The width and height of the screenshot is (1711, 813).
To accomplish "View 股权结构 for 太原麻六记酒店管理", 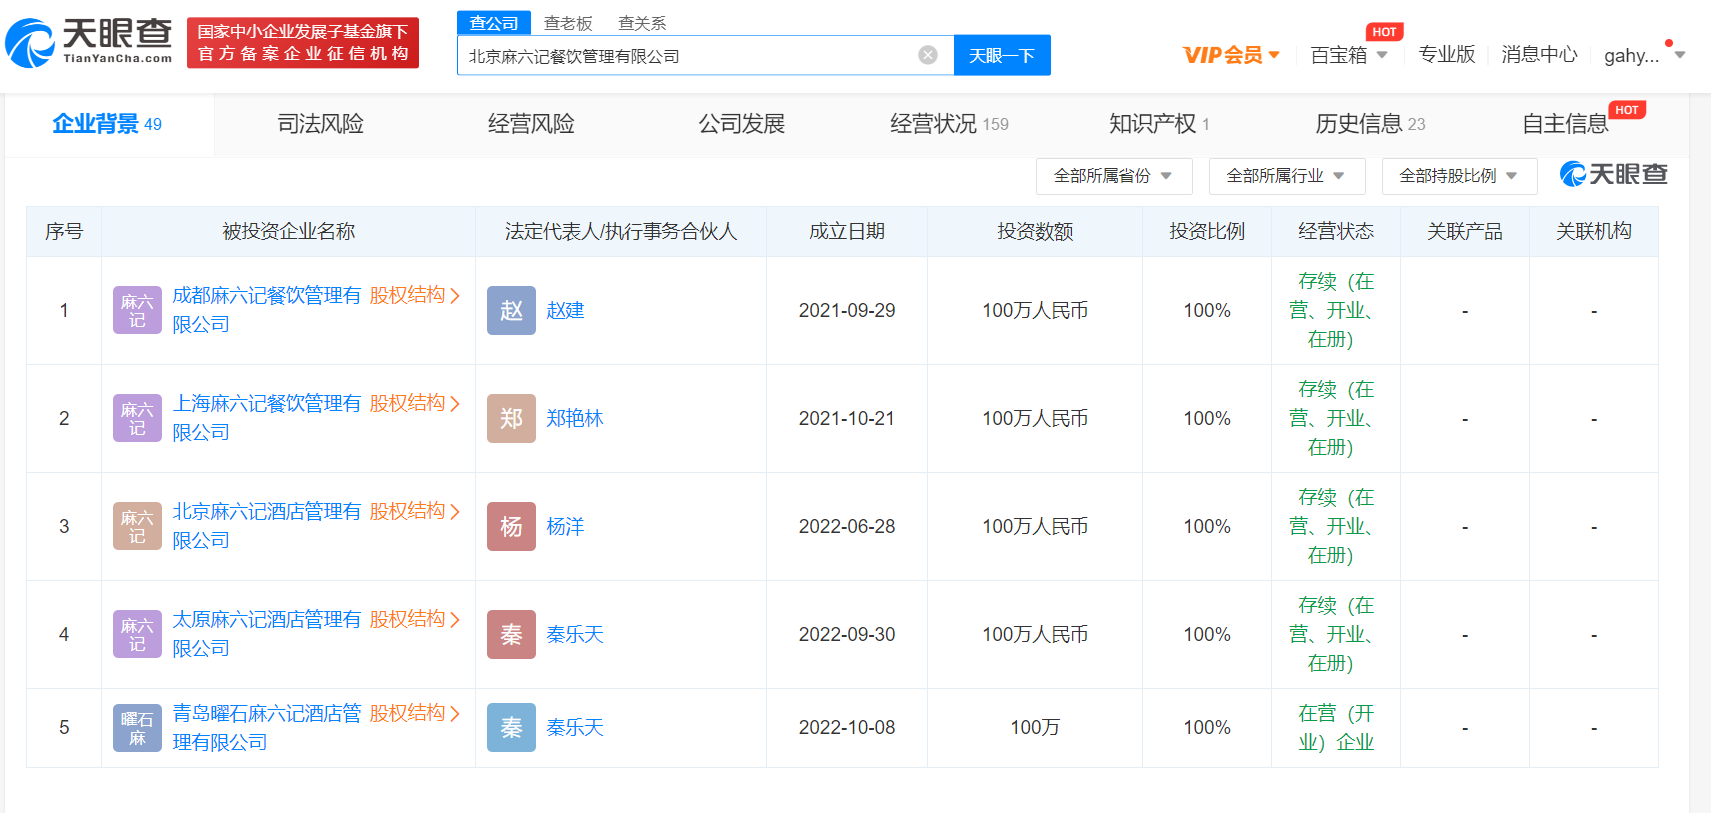I will pyautogui.click(x=414, y=619).
